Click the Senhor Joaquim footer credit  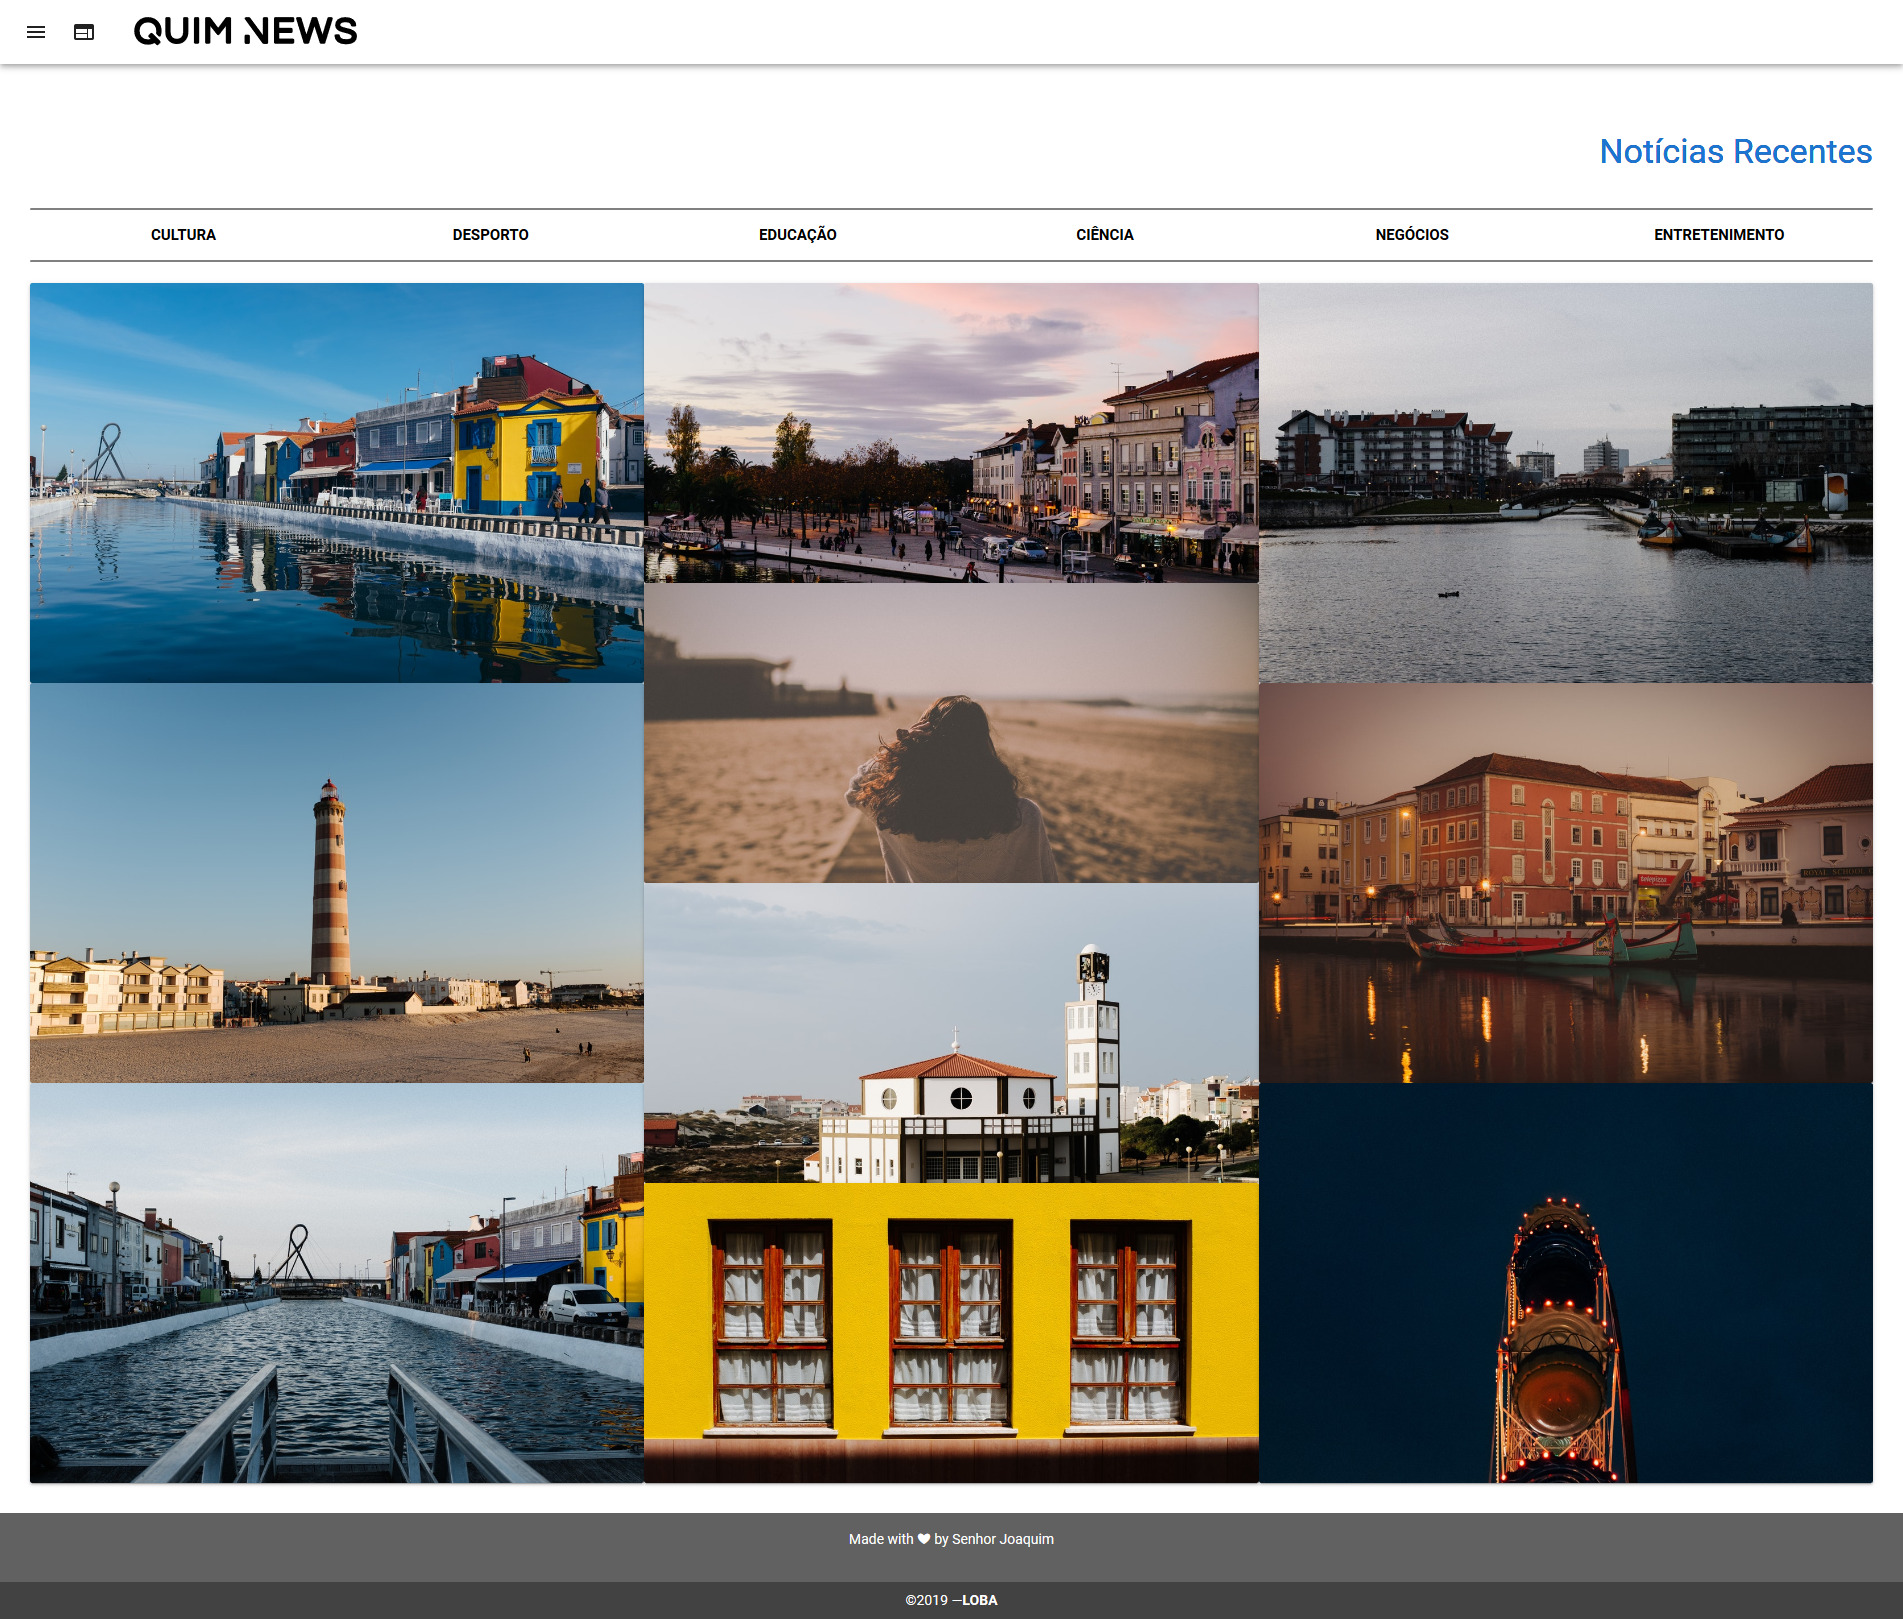click(x=1002, y=1539)
